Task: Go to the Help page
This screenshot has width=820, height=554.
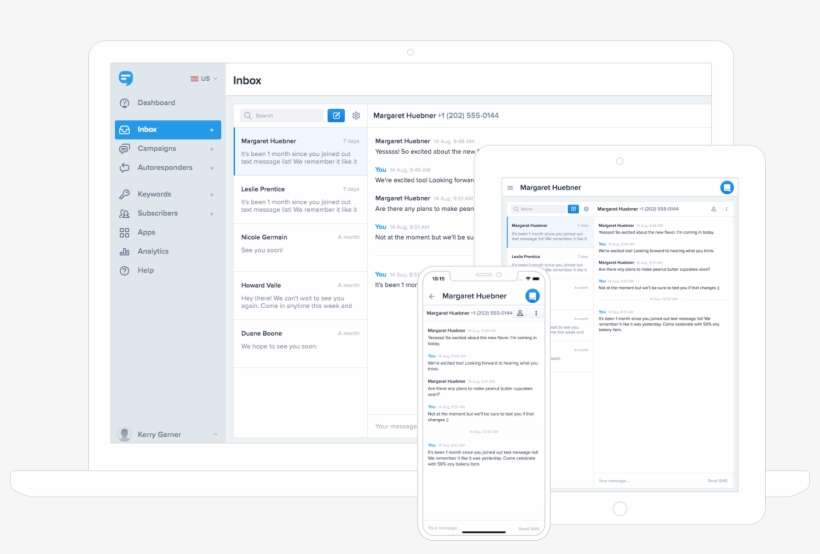Action: (146, 271)
